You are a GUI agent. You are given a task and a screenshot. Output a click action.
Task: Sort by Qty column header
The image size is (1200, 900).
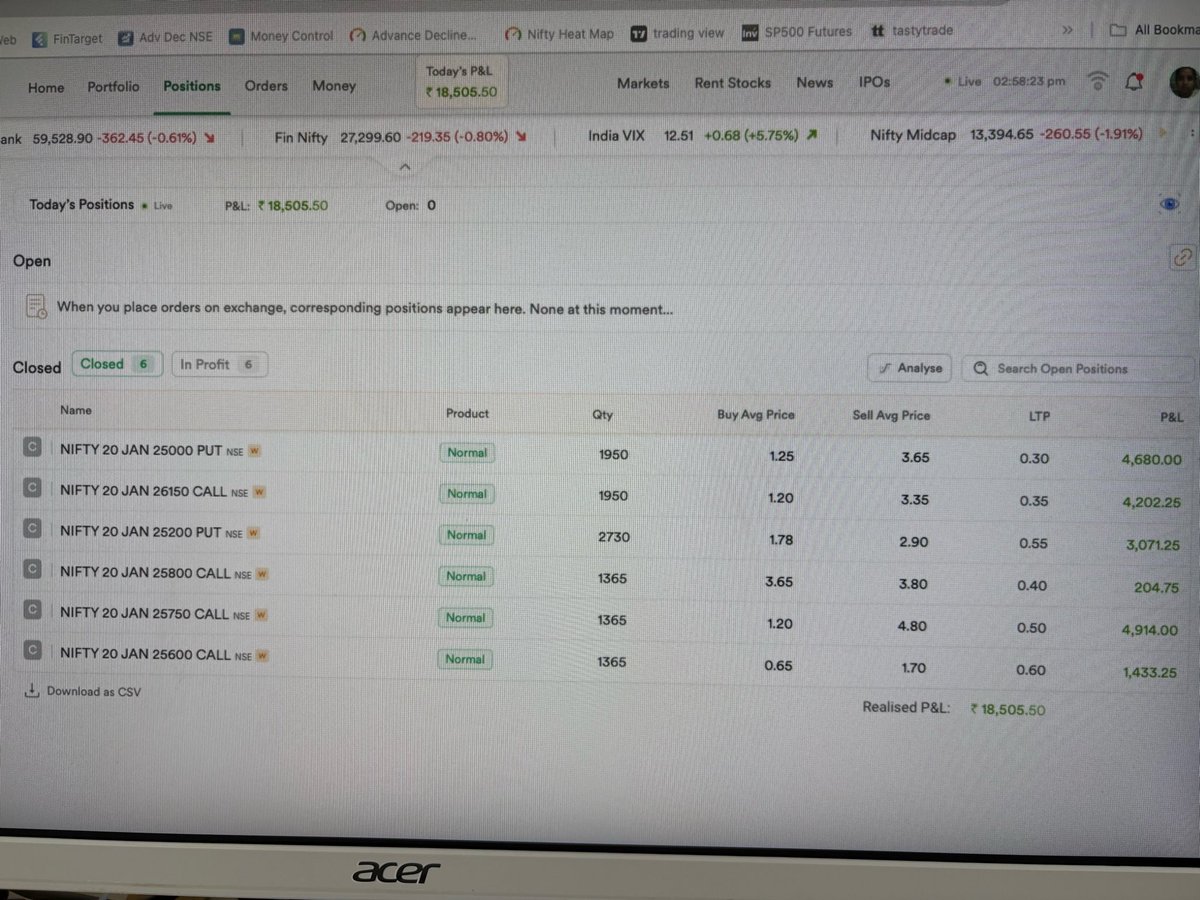(x=602, y=414)
